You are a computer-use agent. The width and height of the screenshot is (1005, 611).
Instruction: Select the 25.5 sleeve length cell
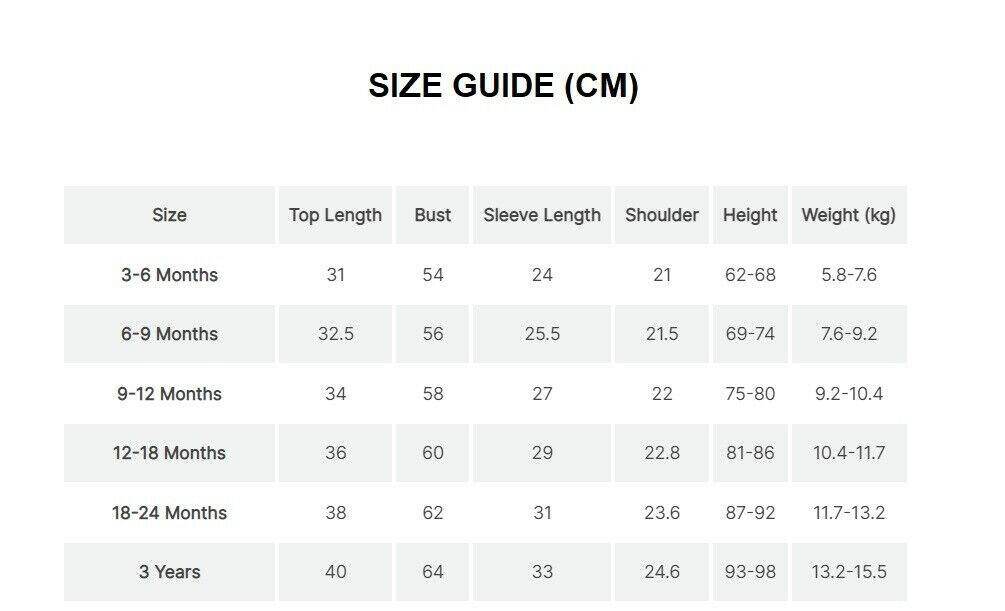pyautogui.click(x=542, y=334)
